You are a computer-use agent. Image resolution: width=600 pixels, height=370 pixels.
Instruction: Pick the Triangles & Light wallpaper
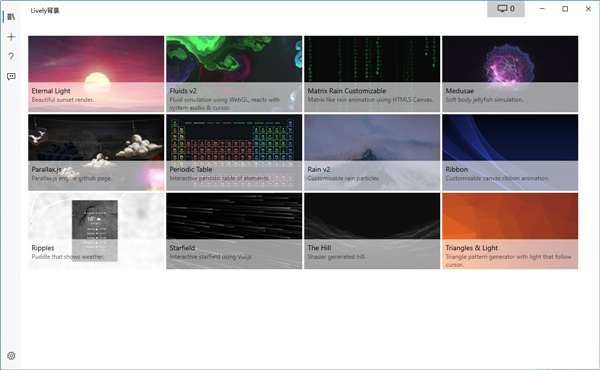coord(510,231)
